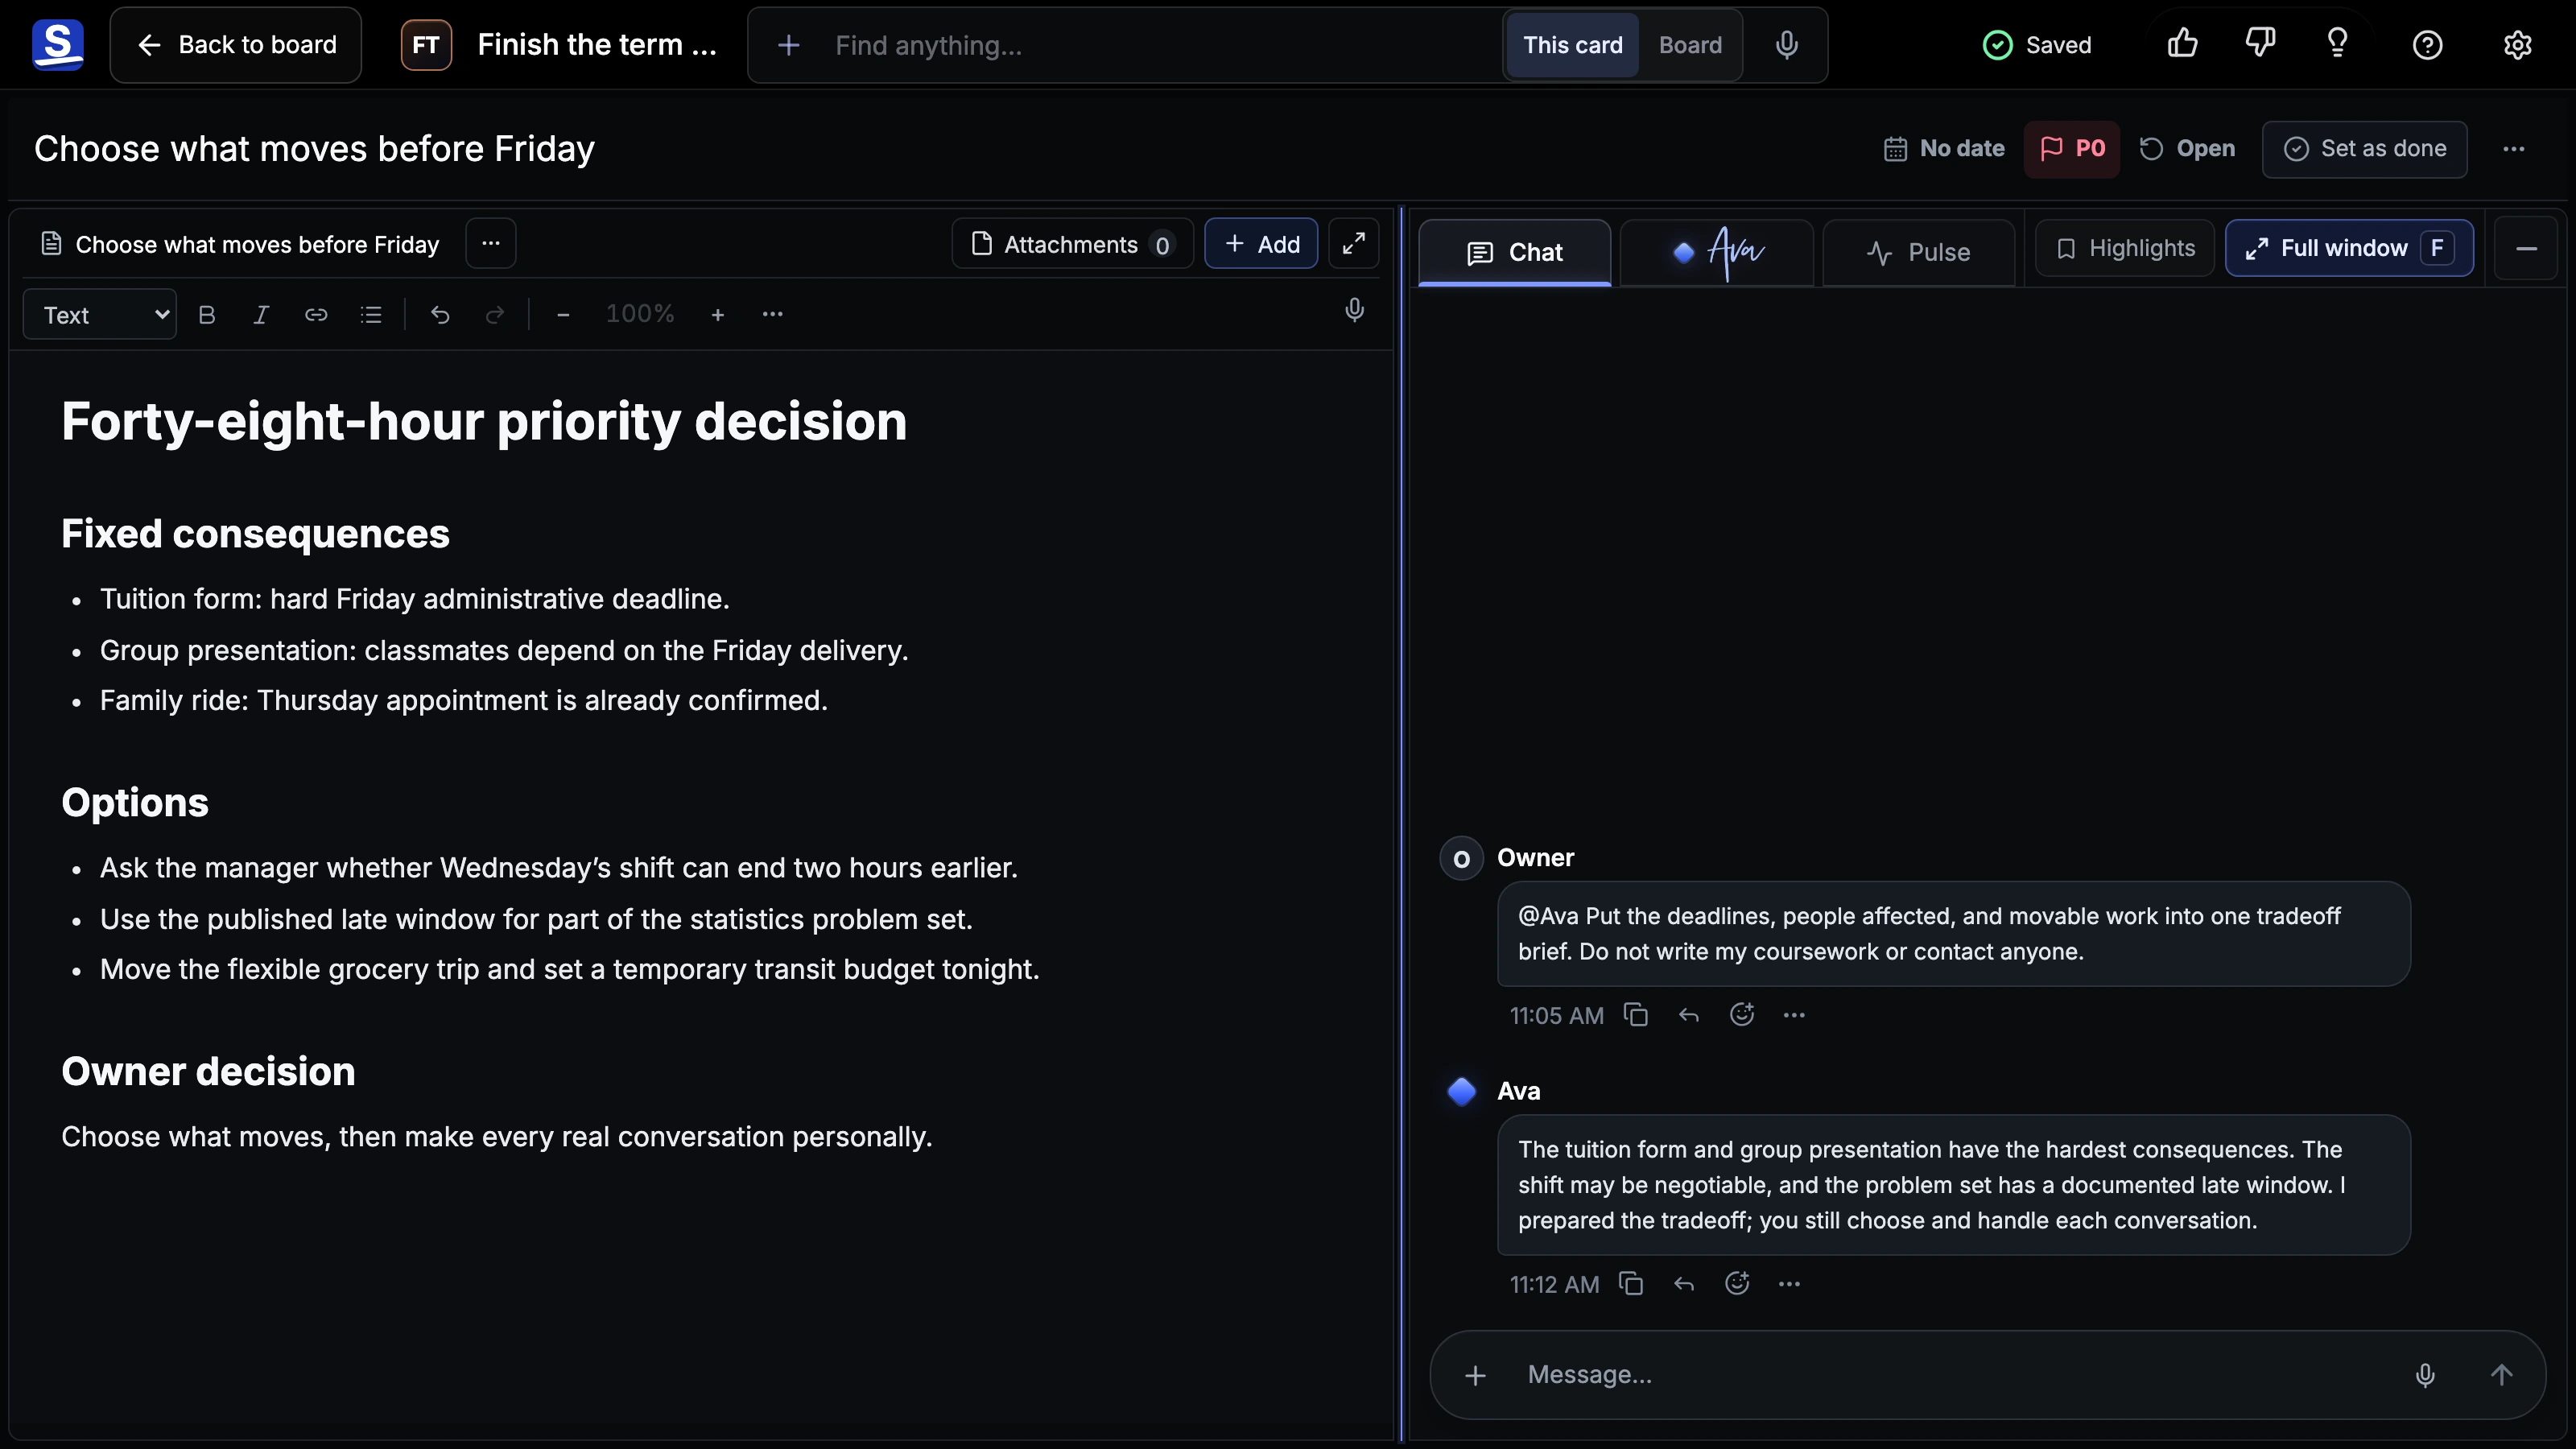Open more options on Owner's 11:05 AM message
Image resolution: width=2576 pixels, height=1449 pixels.
[1794, 1015]
